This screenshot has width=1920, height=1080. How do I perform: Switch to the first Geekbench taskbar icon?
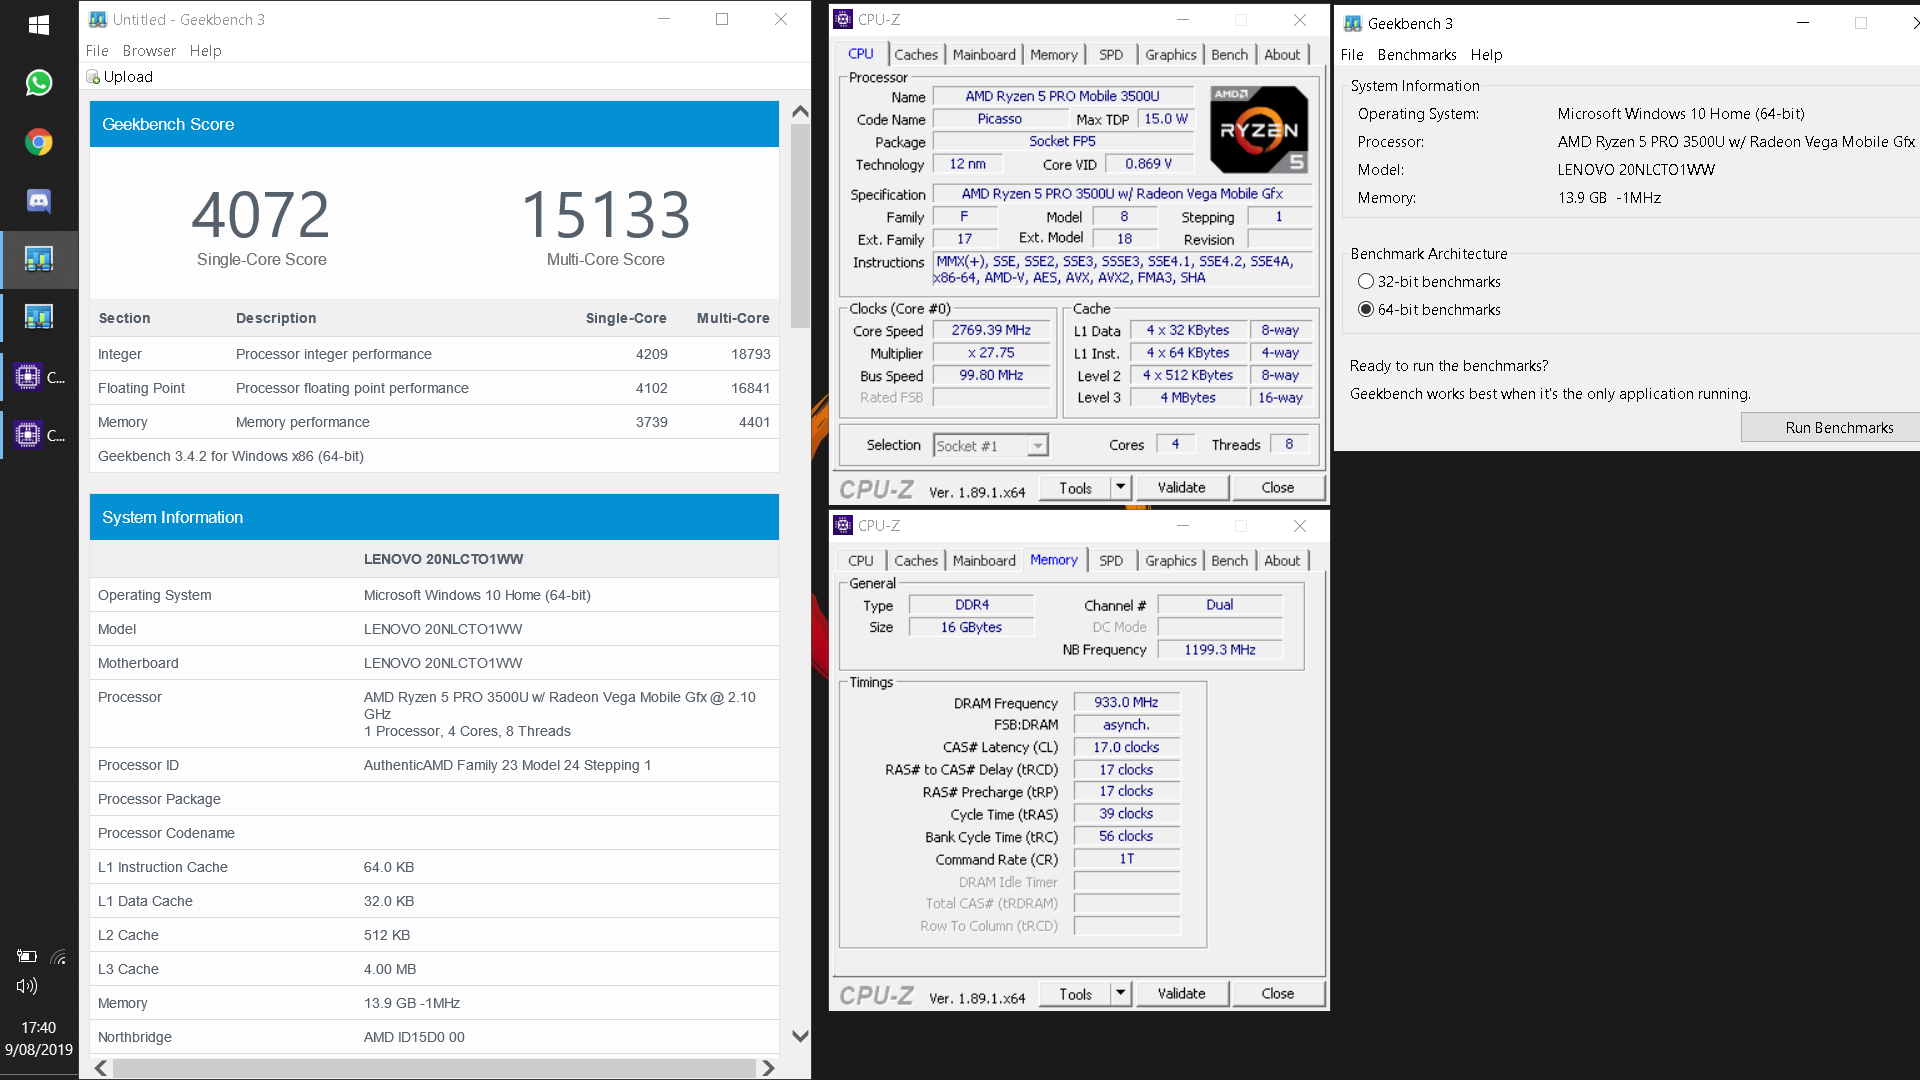(39, 260)
